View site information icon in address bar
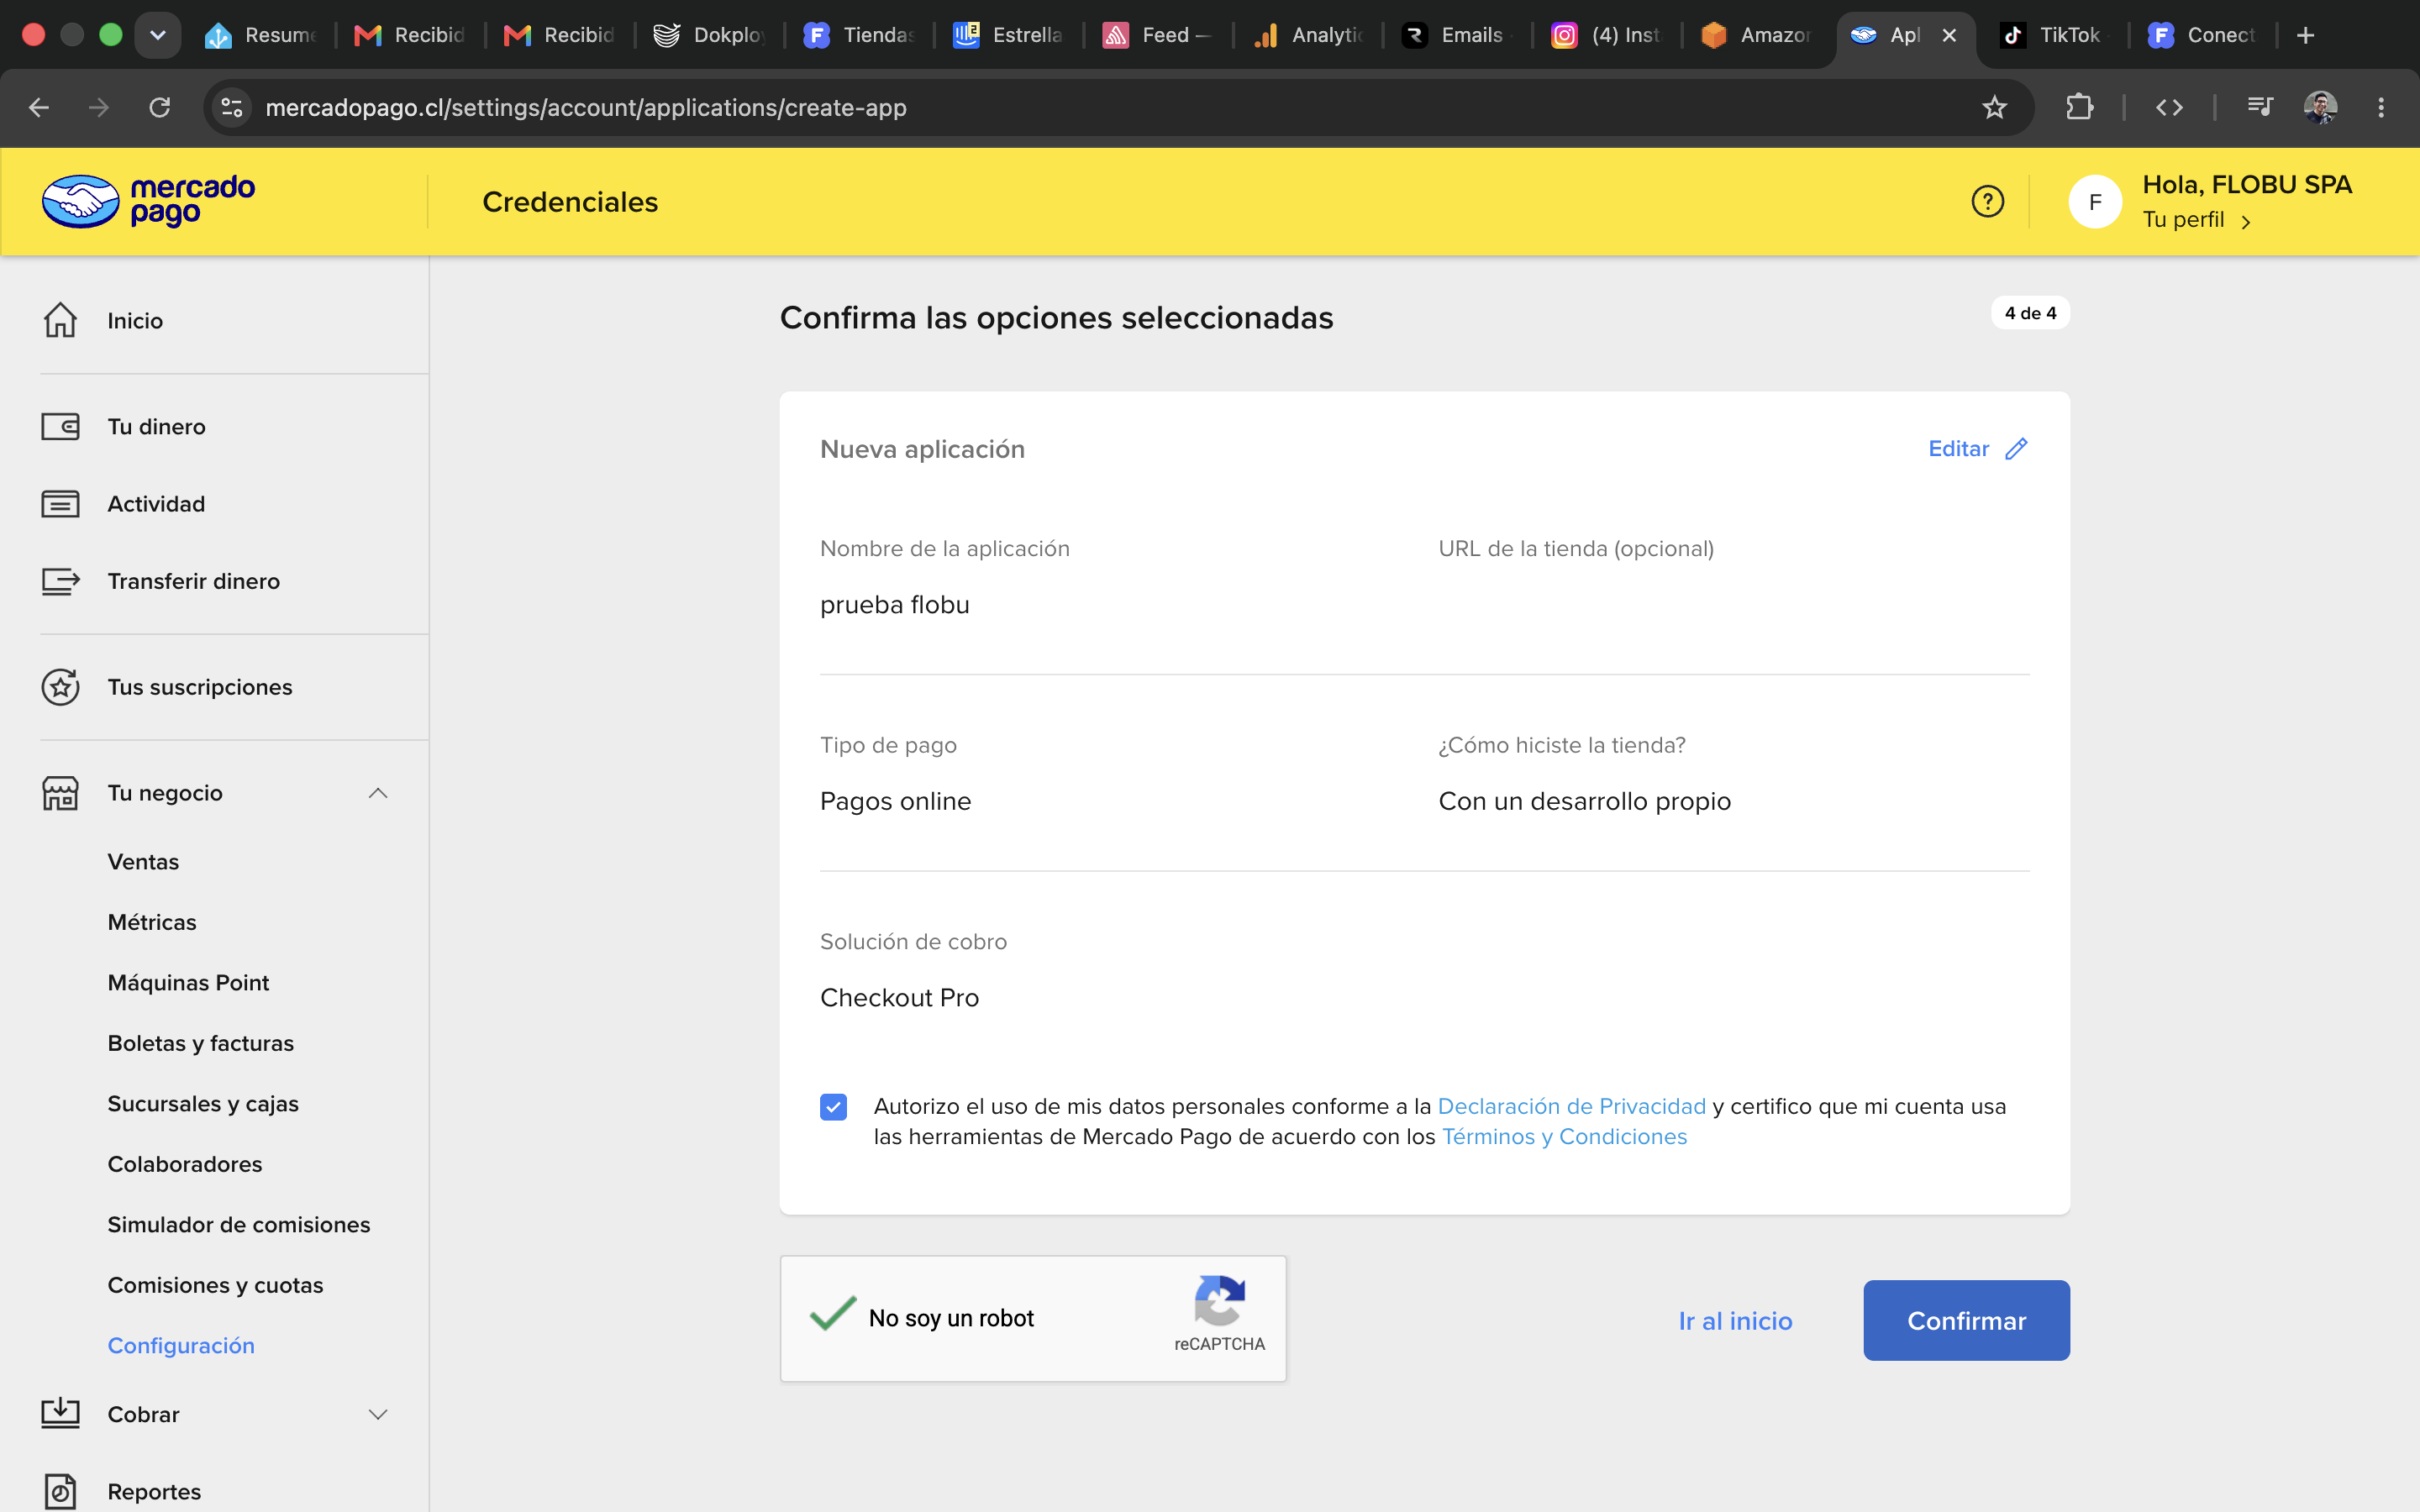This screenshot has height=1512, width=2420. (232, 107)
